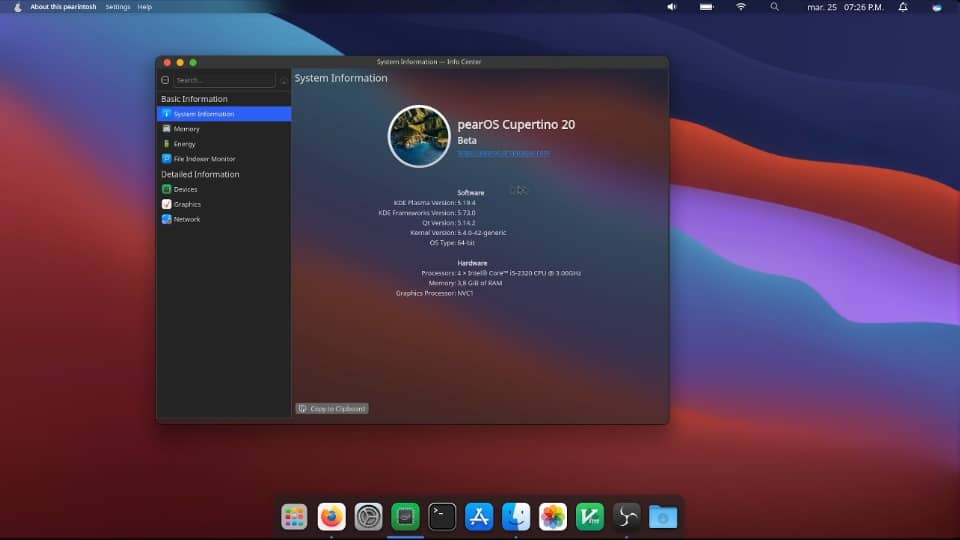The height and width of the screenshot is (540, 960).
Task: Open About this pearintosh menu
Action: click(x=63, y=7)
